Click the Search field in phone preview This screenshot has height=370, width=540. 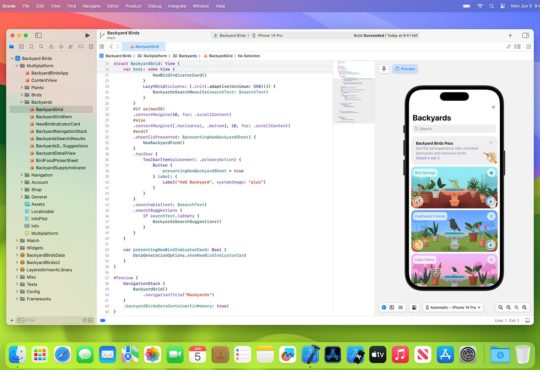(x=454, y=129)
